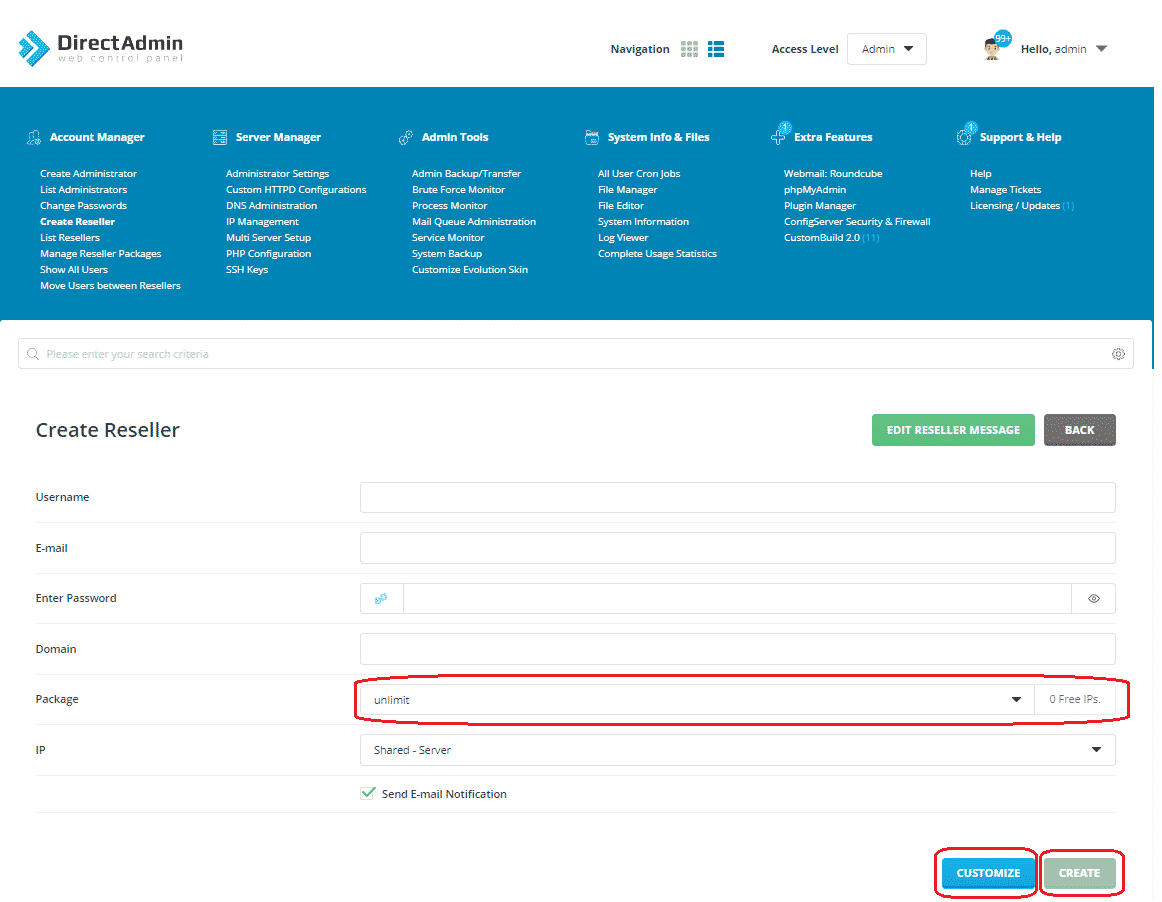
Task: Open Create Administrator menu item
Action: pyautogui.click(x=88, y=173)
